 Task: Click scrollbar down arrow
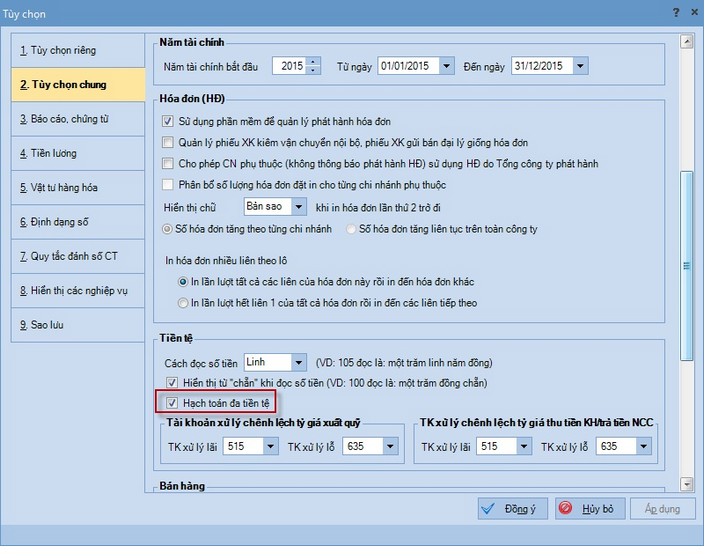(x=686, y=484)
